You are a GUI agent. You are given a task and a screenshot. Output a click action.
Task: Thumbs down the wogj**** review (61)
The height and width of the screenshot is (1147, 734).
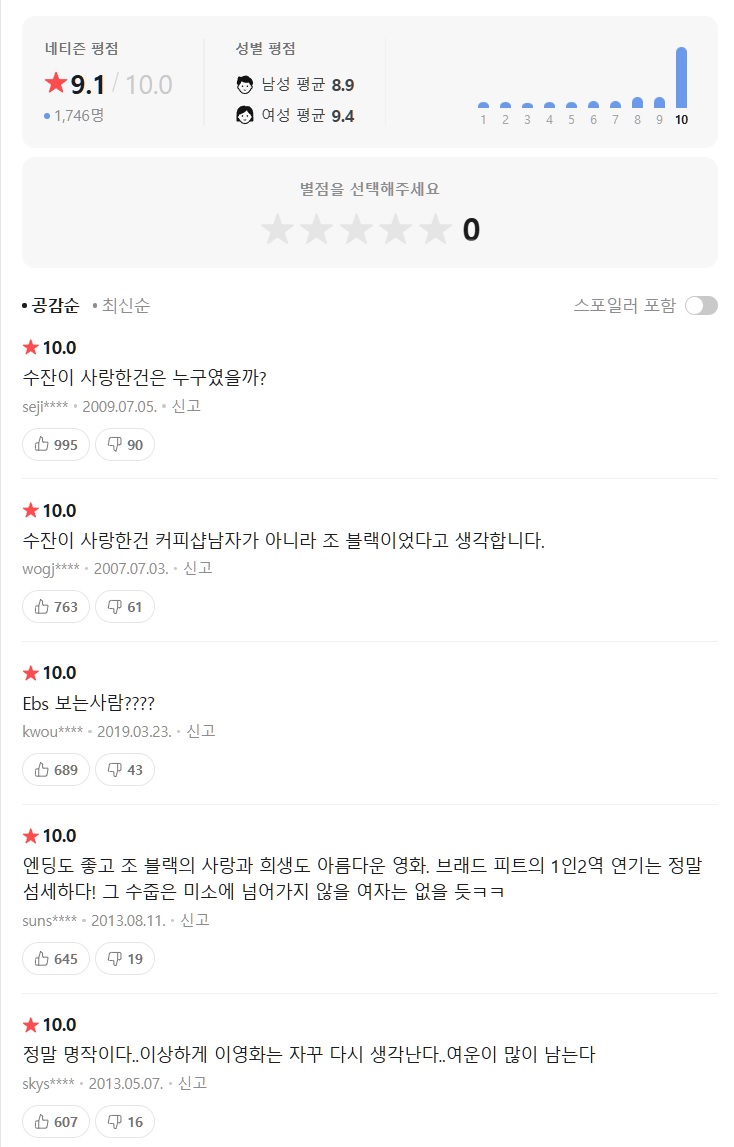pos(125,607)
